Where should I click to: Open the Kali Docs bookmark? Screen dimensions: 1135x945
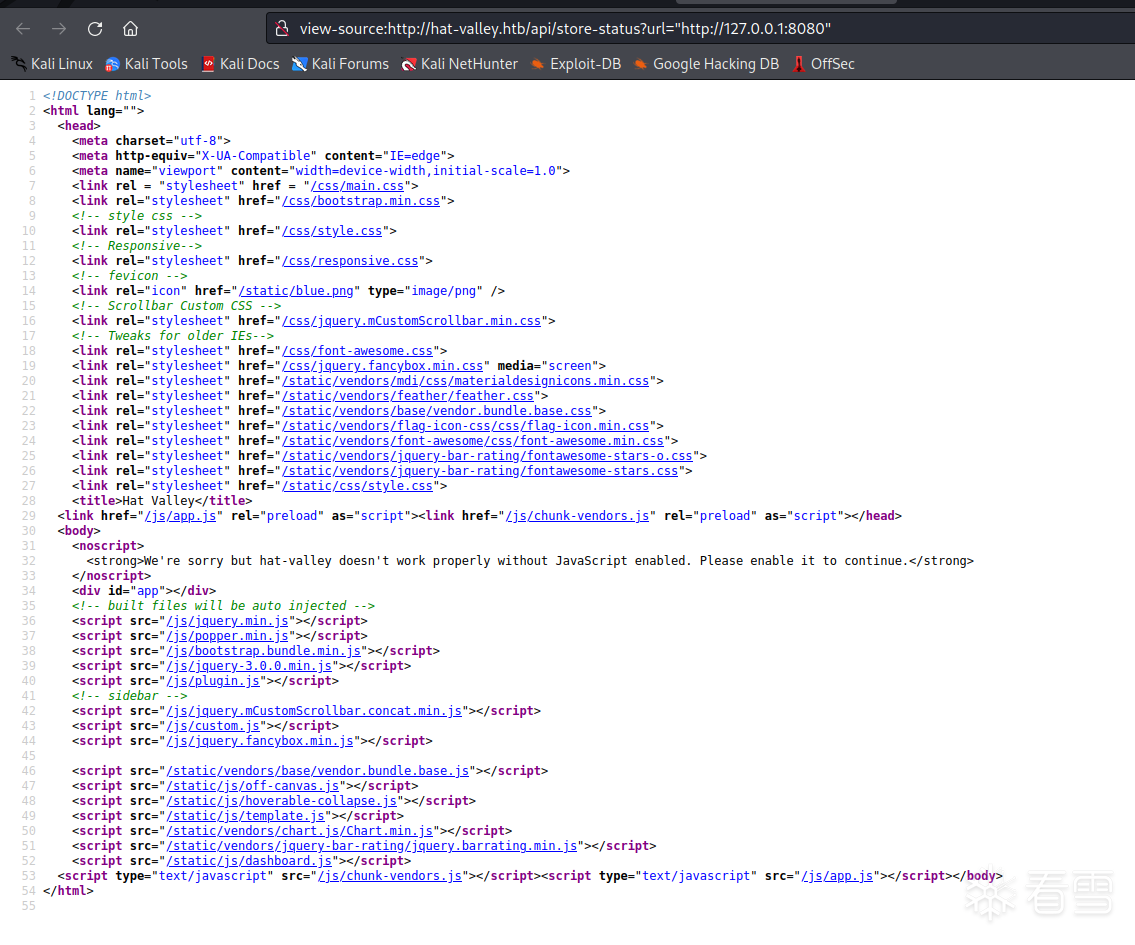point(240,64)
